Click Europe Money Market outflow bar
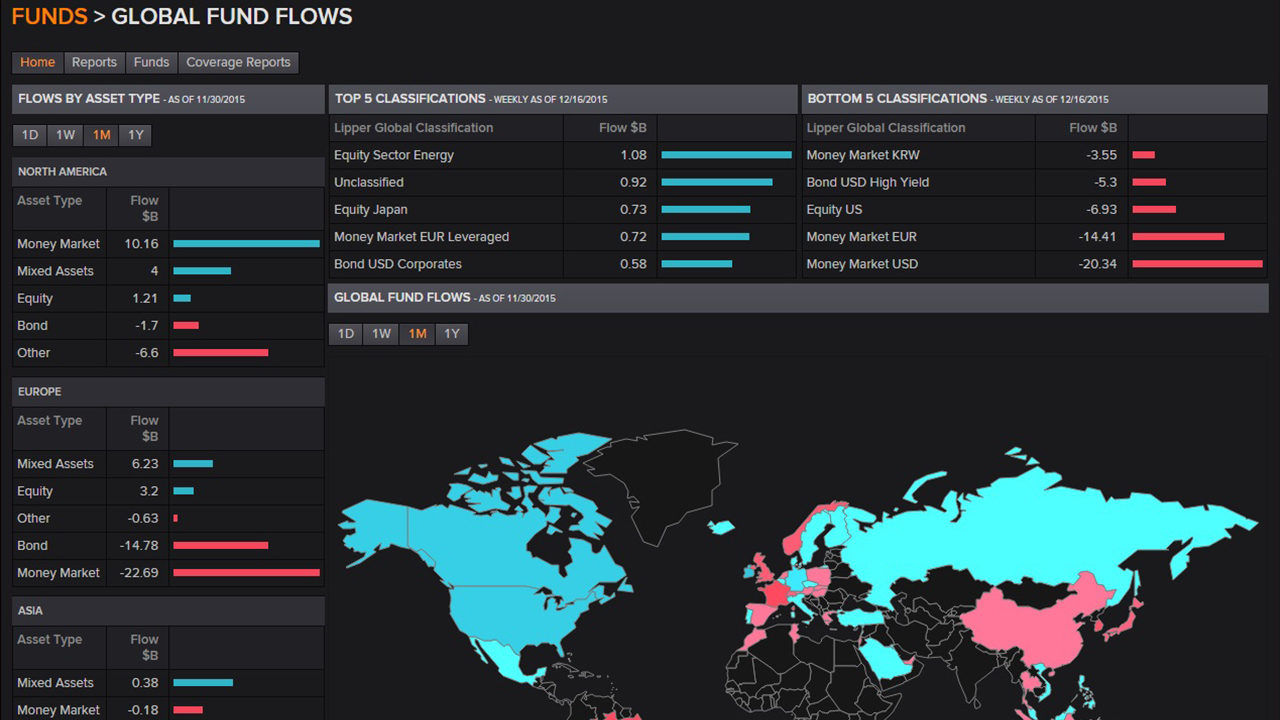 (x=246, y=573)
